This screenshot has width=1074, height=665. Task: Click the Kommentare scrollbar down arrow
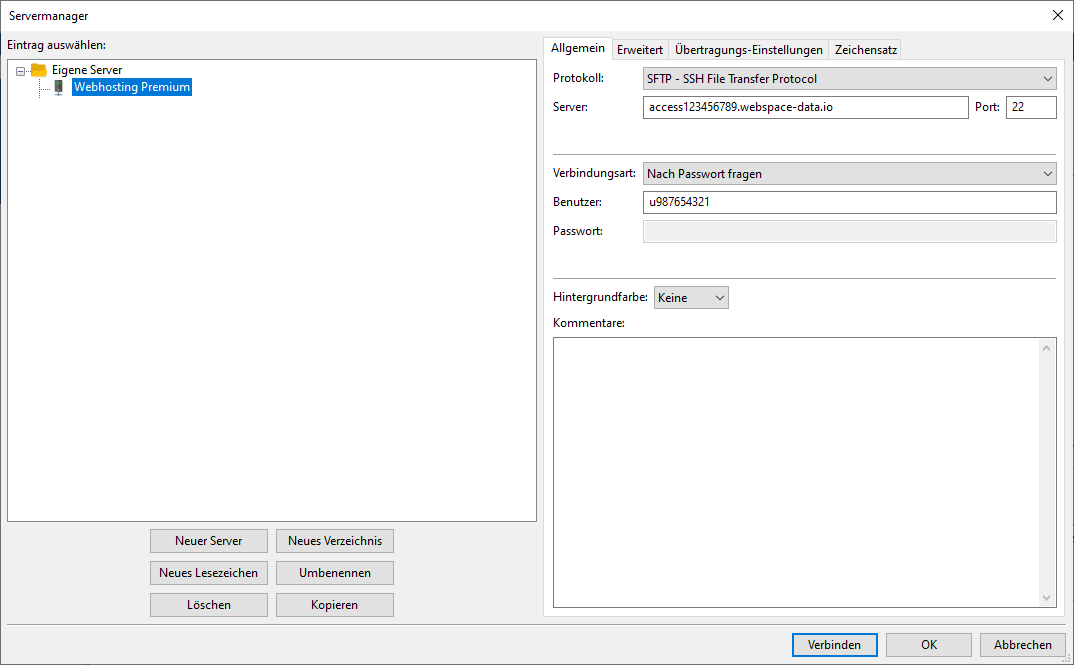tap(1047, 598)
